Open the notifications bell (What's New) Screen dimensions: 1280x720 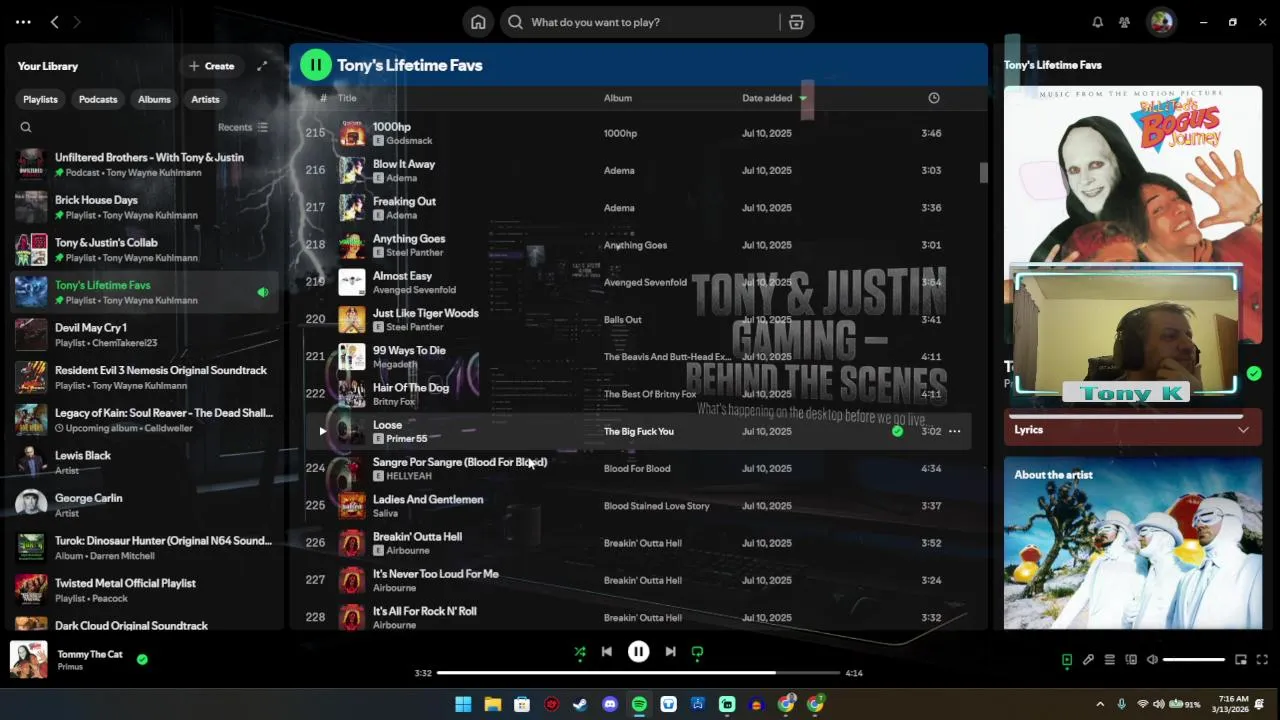pyautogui.click(x=1097, y=22)
